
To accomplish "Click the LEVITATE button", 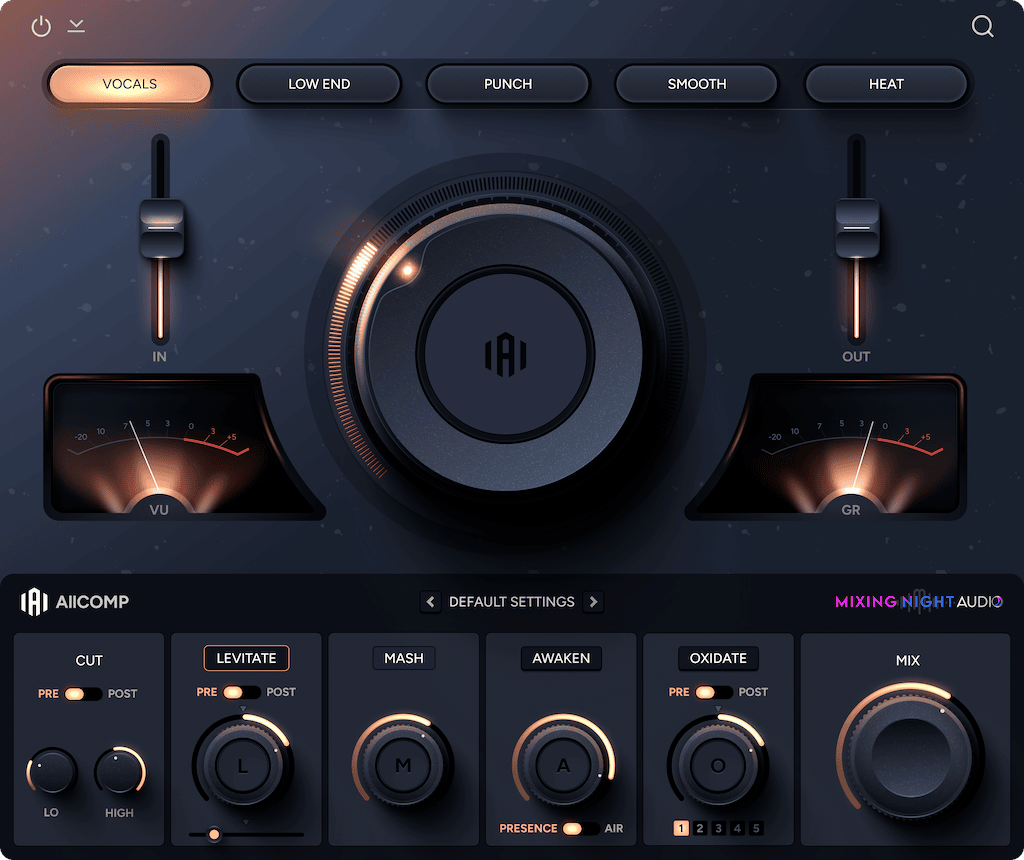I will 246,658.
